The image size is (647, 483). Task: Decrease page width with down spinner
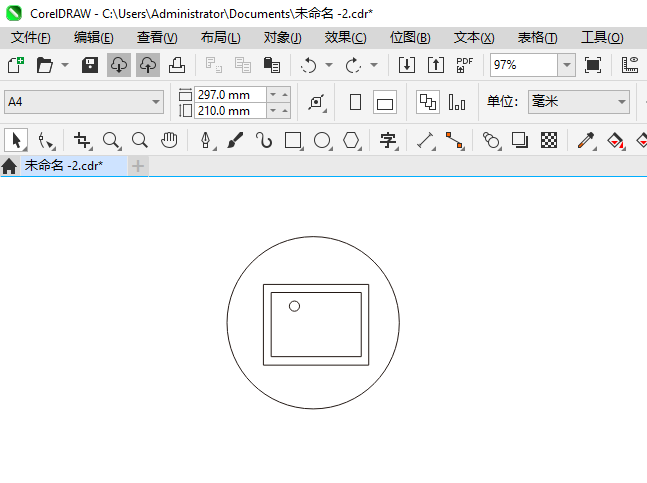click(x=273, y=94)
